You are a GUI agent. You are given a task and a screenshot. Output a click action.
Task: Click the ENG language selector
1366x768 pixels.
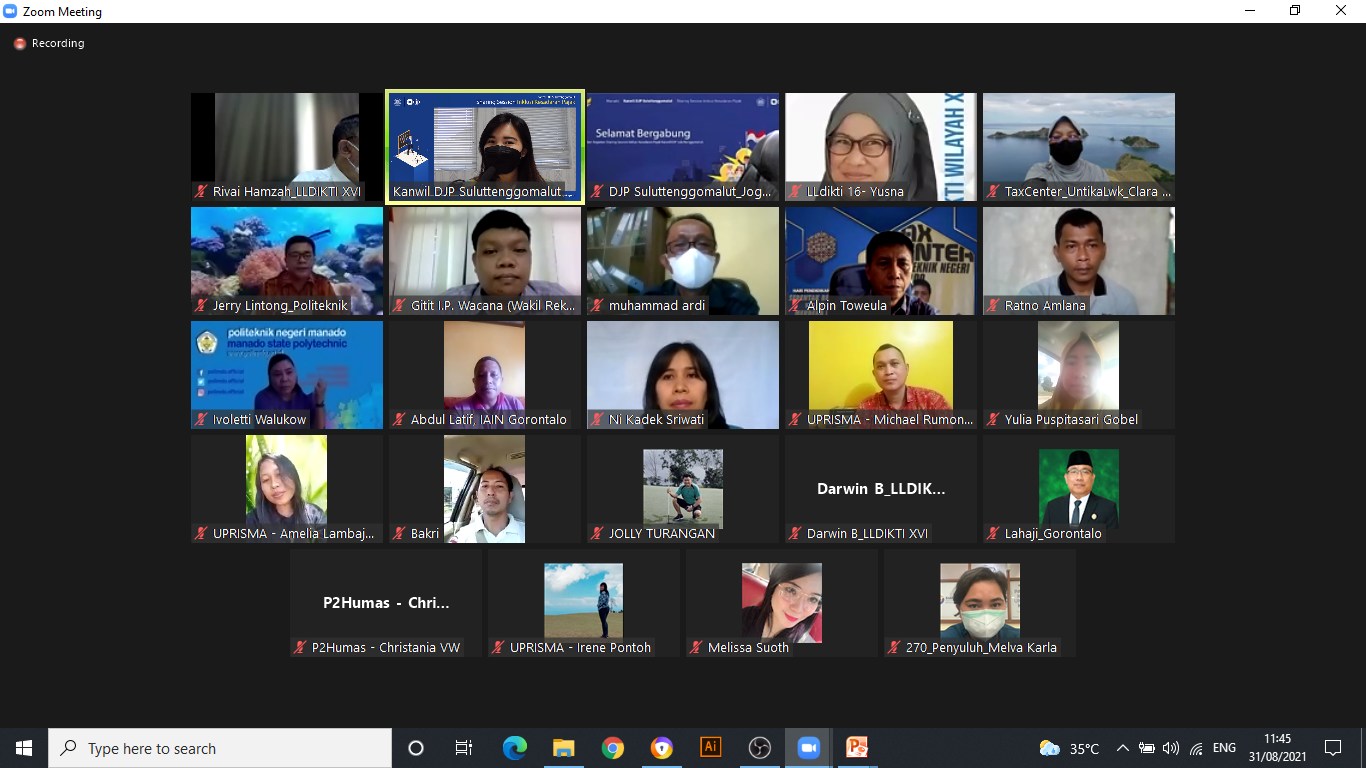tap(1224, 748)
